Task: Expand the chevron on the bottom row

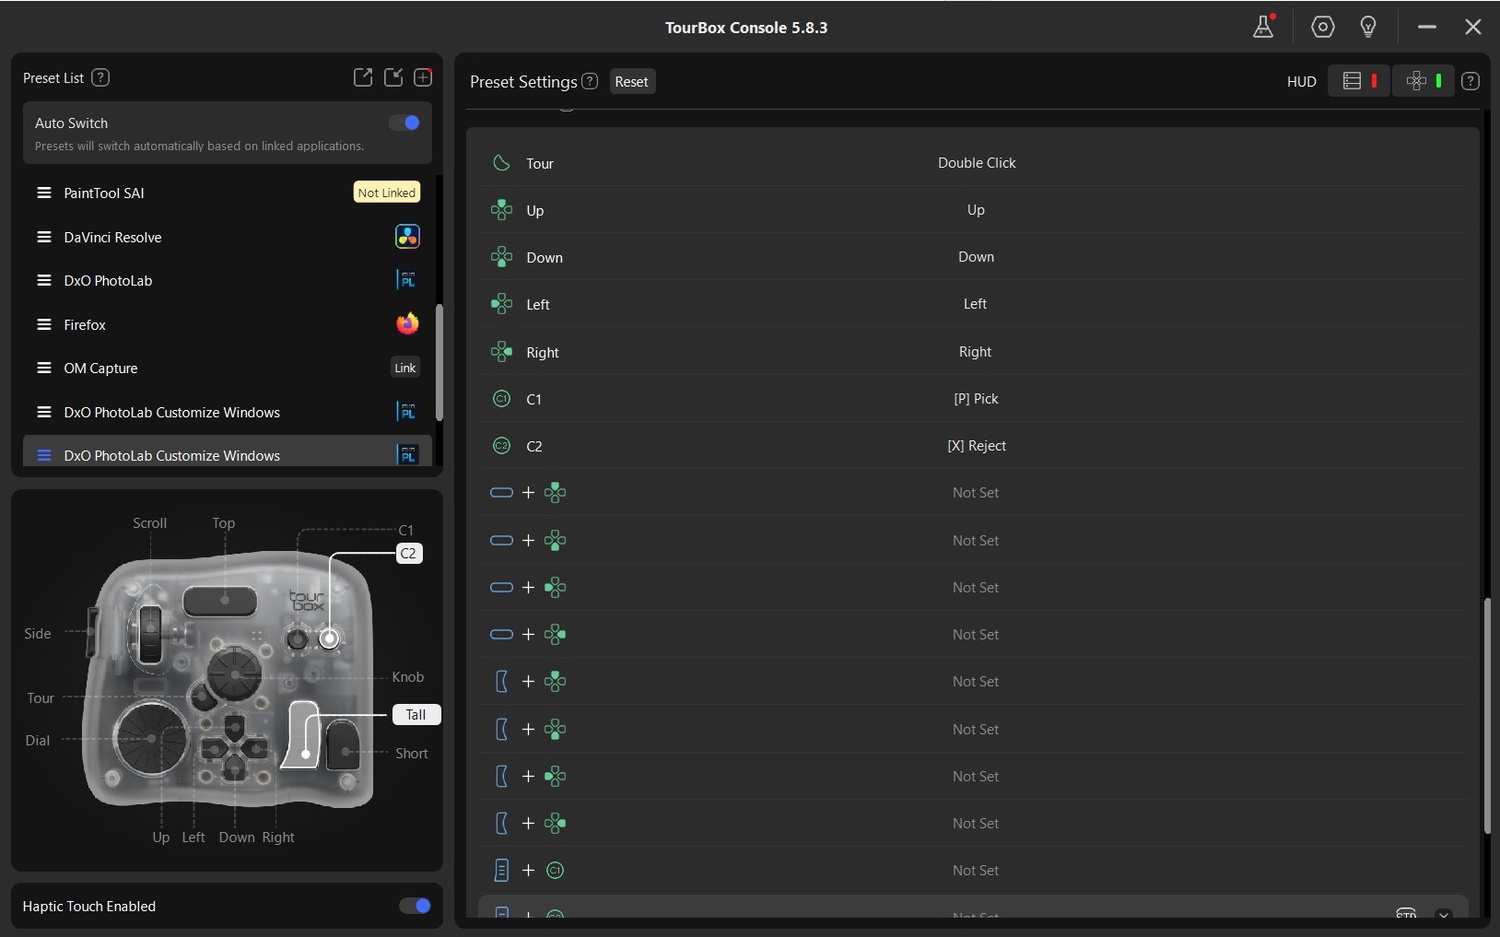Action: [x=1443, y=914]
